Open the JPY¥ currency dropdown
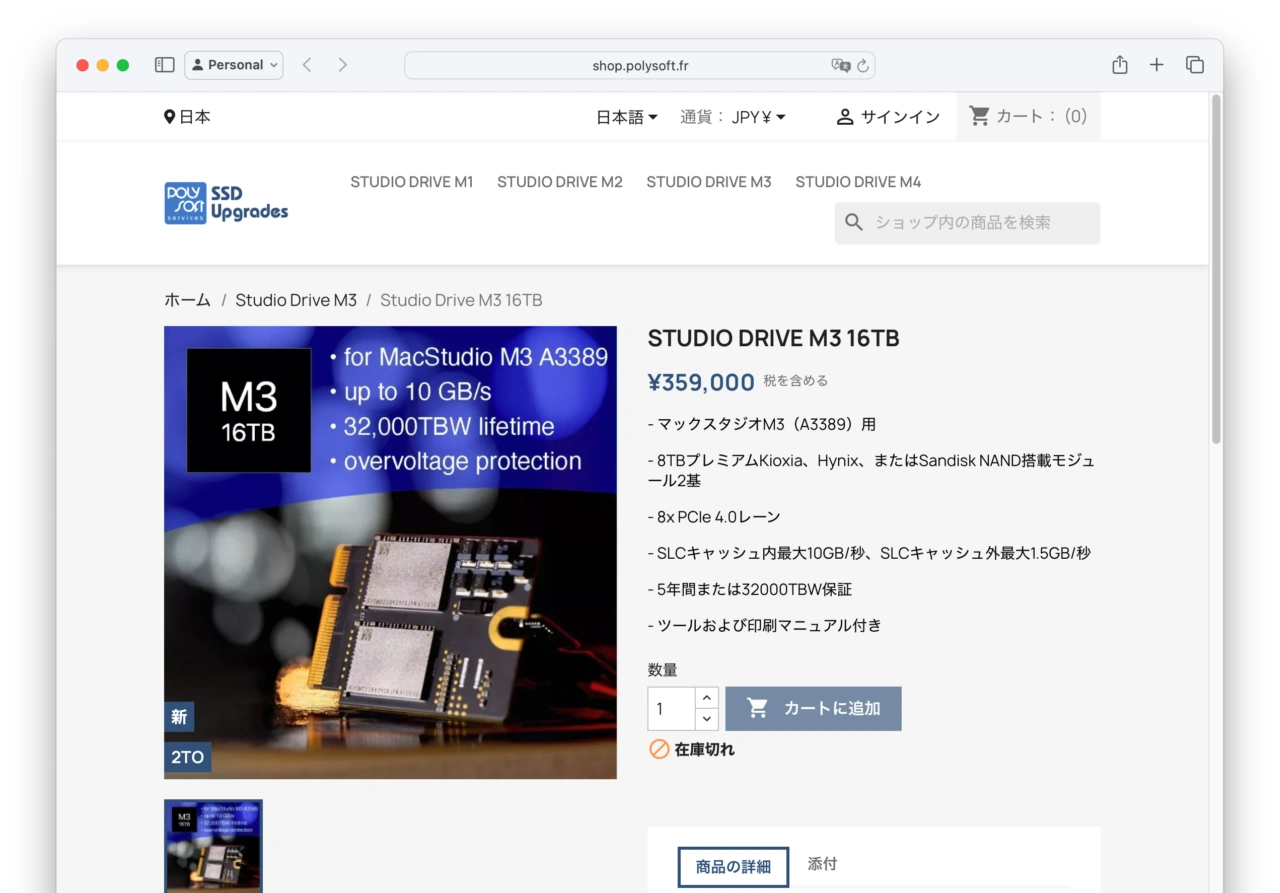1280x893 pixels. point(758,117)
